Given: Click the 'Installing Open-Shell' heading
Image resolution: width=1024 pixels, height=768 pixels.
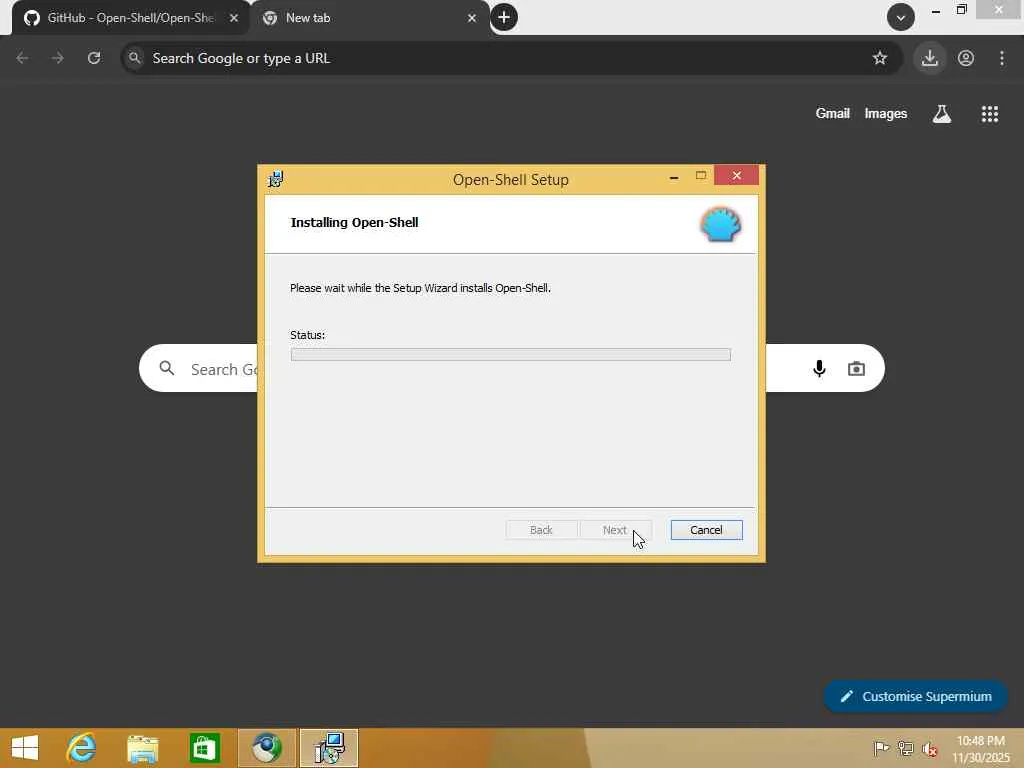Looking at the screenshot, I should [x=355, y=223].
